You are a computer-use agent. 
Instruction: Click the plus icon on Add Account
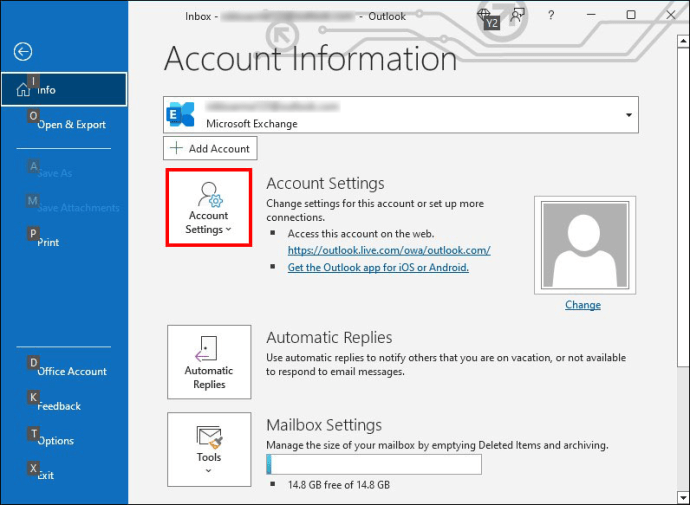pos(176,148)
